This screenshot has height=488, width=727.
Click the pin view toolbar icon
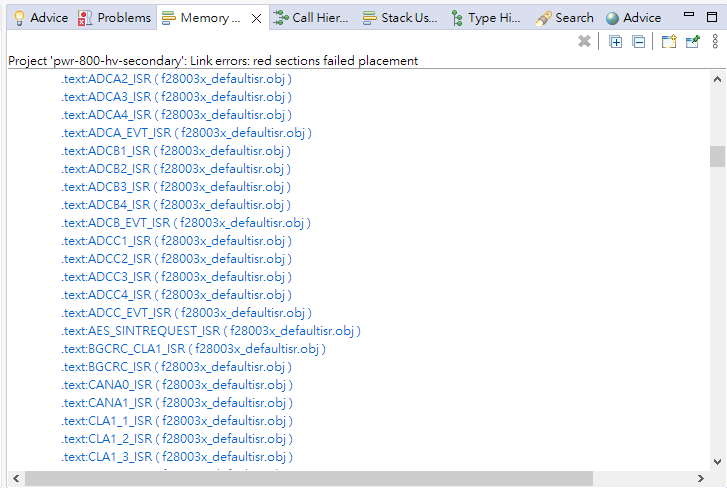click(693, 42)
